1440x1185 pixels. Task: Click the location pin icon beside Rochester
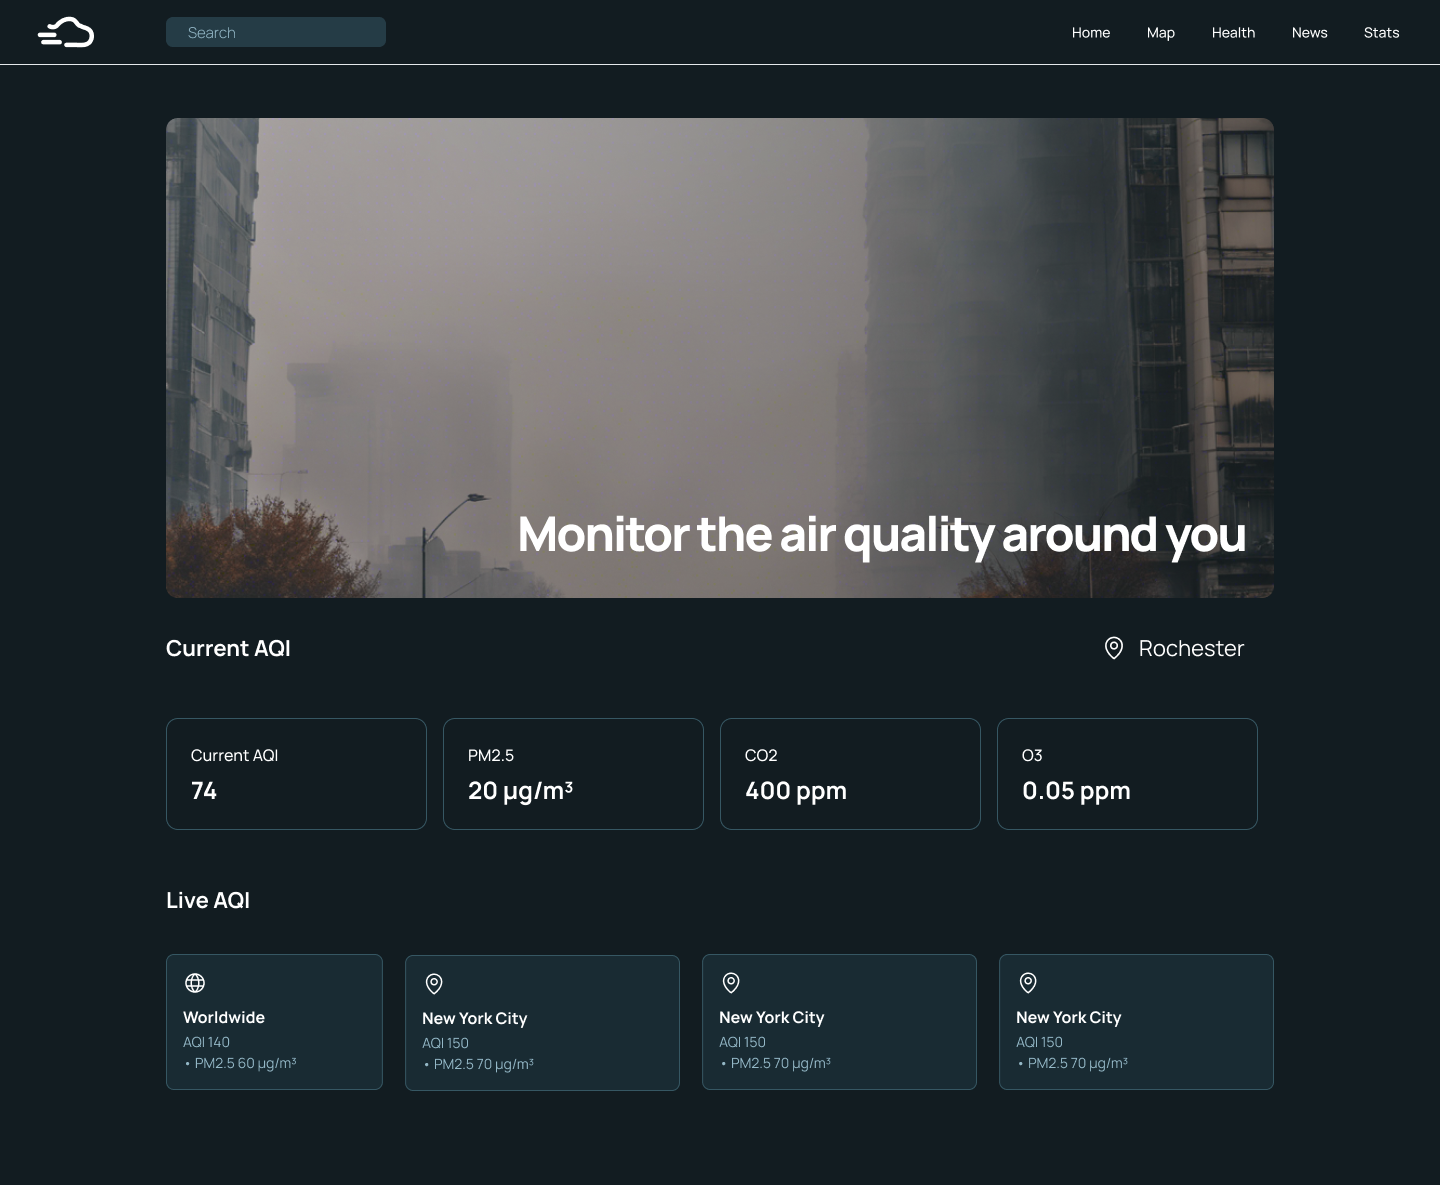click(x=1113, y=648)
